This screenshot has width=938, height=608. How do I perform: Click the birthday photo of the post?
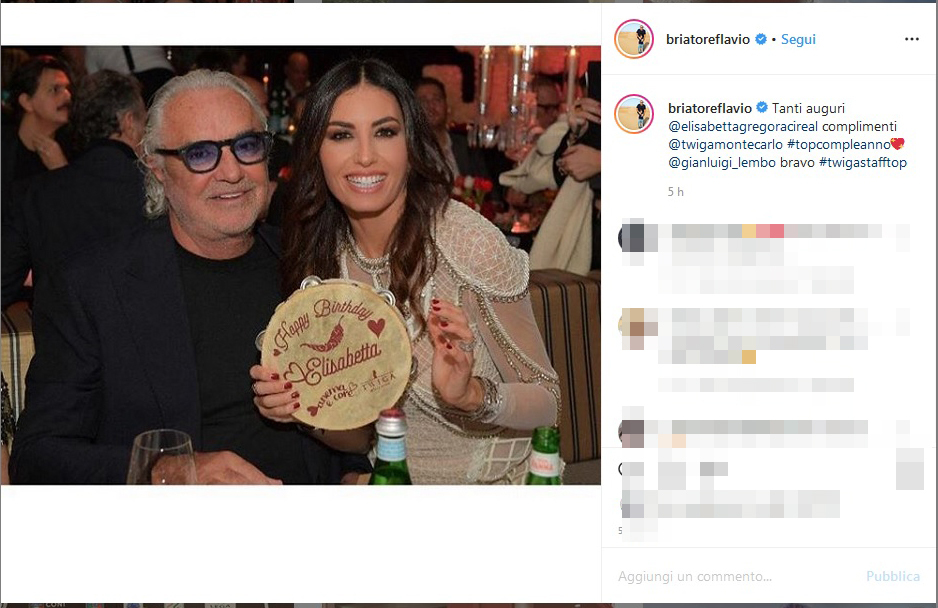(x=301, y=265)
